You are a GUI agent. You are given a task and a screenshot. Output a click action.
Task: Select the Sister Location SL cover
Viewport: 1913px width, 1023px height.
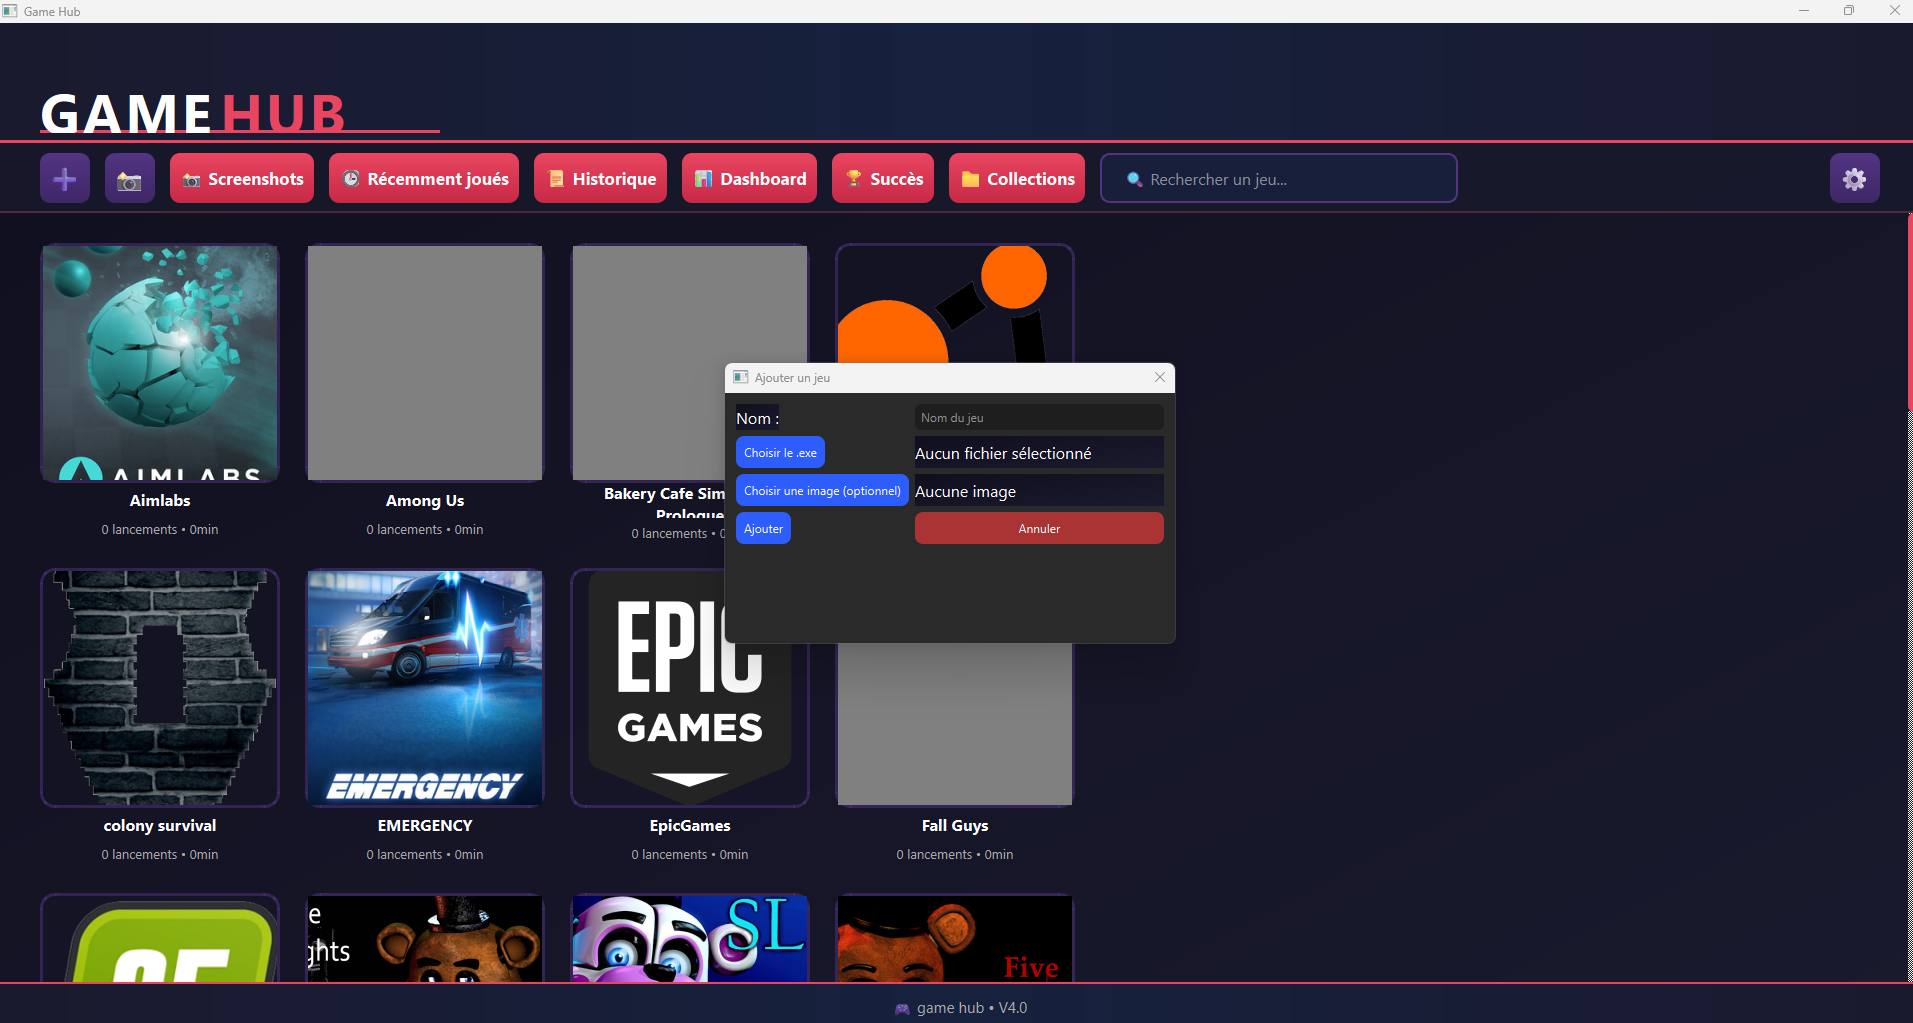click(x=690, y=938)
